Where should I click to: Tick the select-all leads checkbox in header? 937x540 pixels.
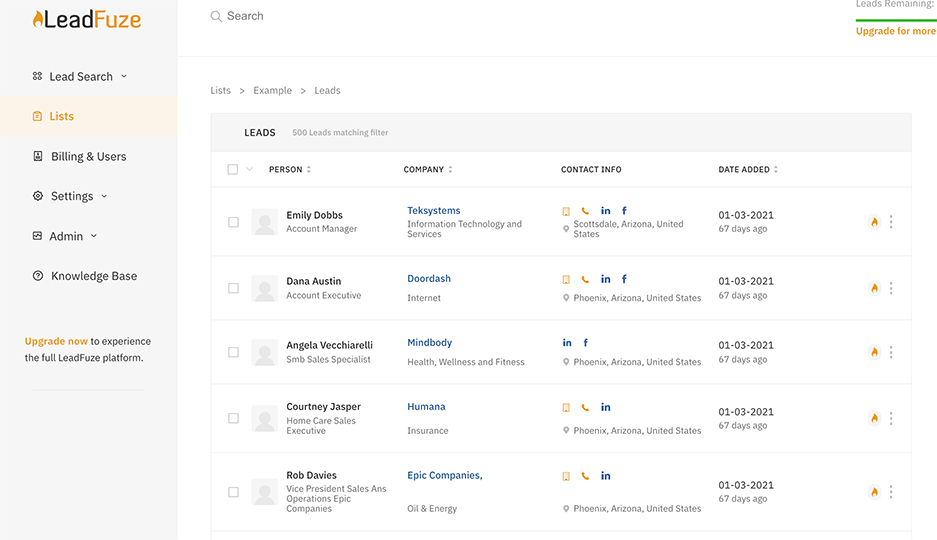233,170
